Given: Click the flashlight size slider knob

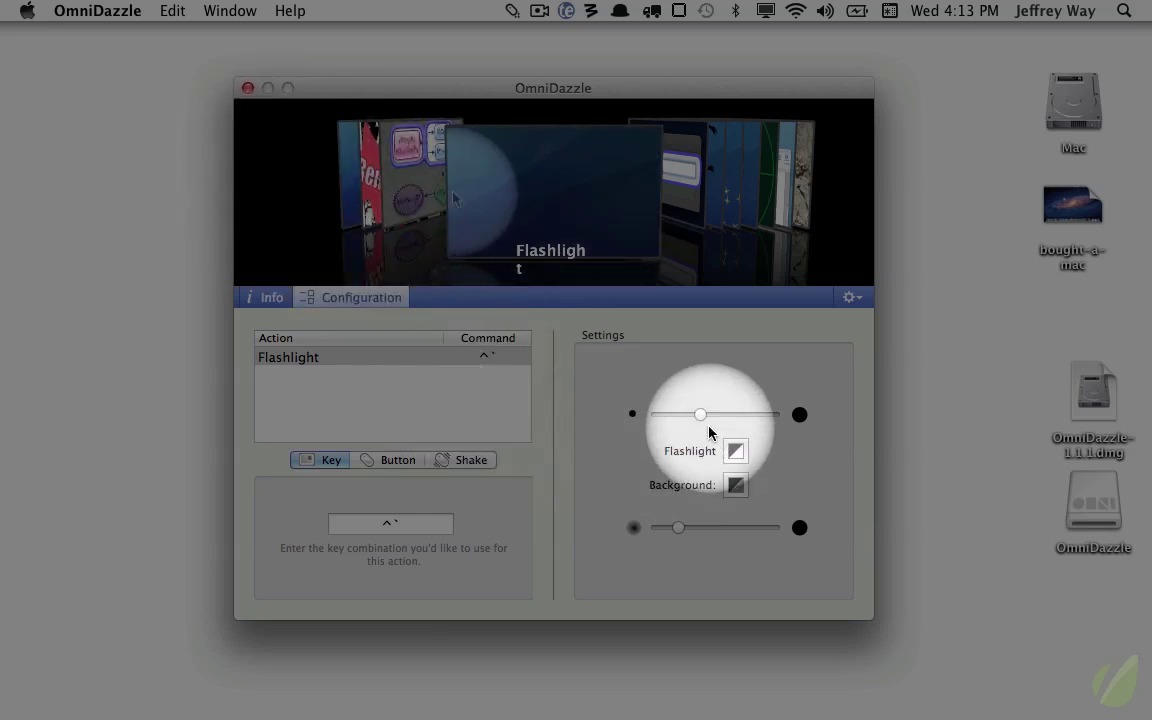Looking at the screenshot, I should pos(700,414).
